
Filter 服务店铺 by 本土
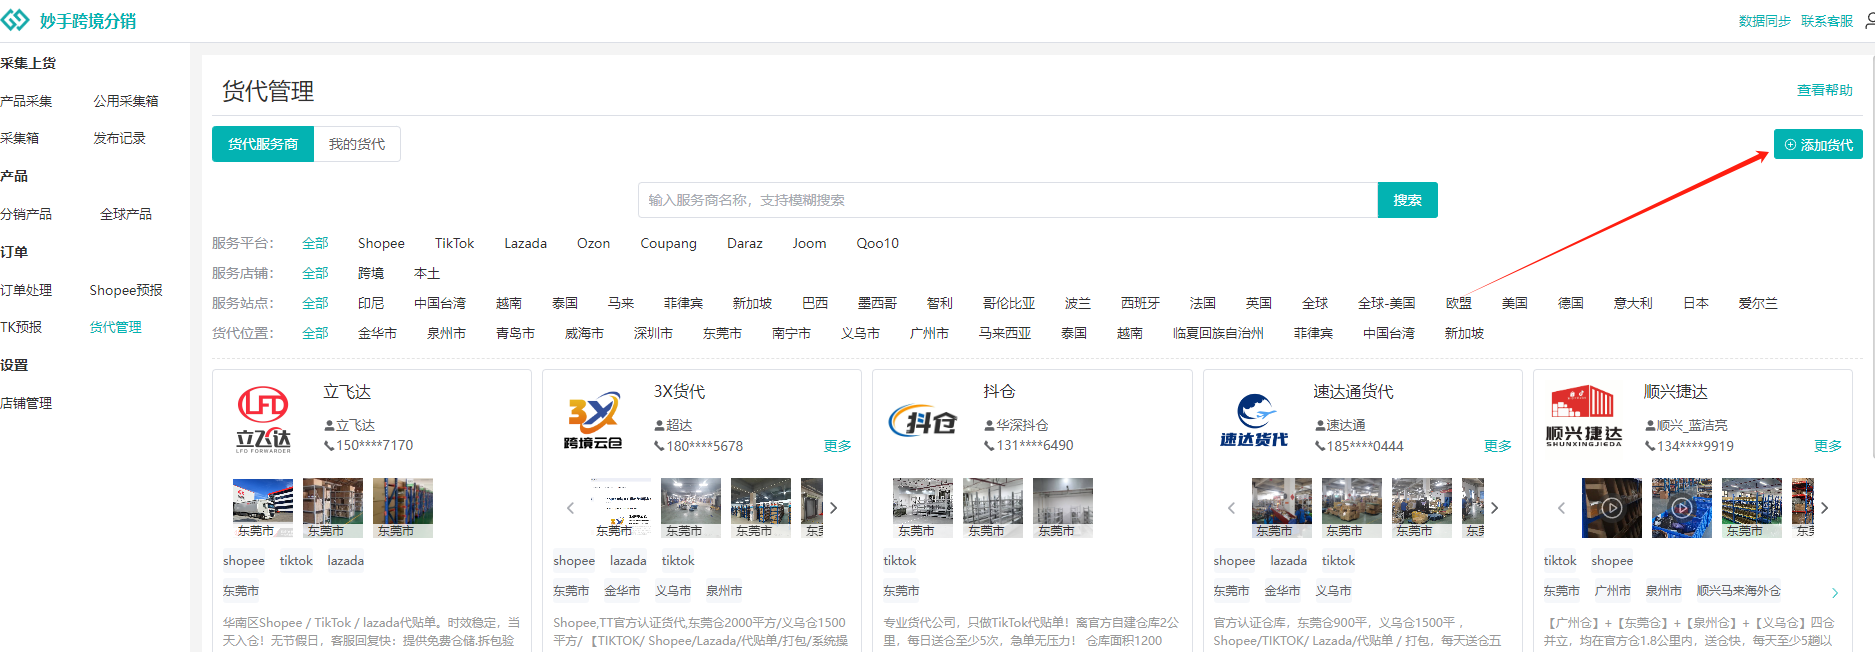tap(427, 273)
